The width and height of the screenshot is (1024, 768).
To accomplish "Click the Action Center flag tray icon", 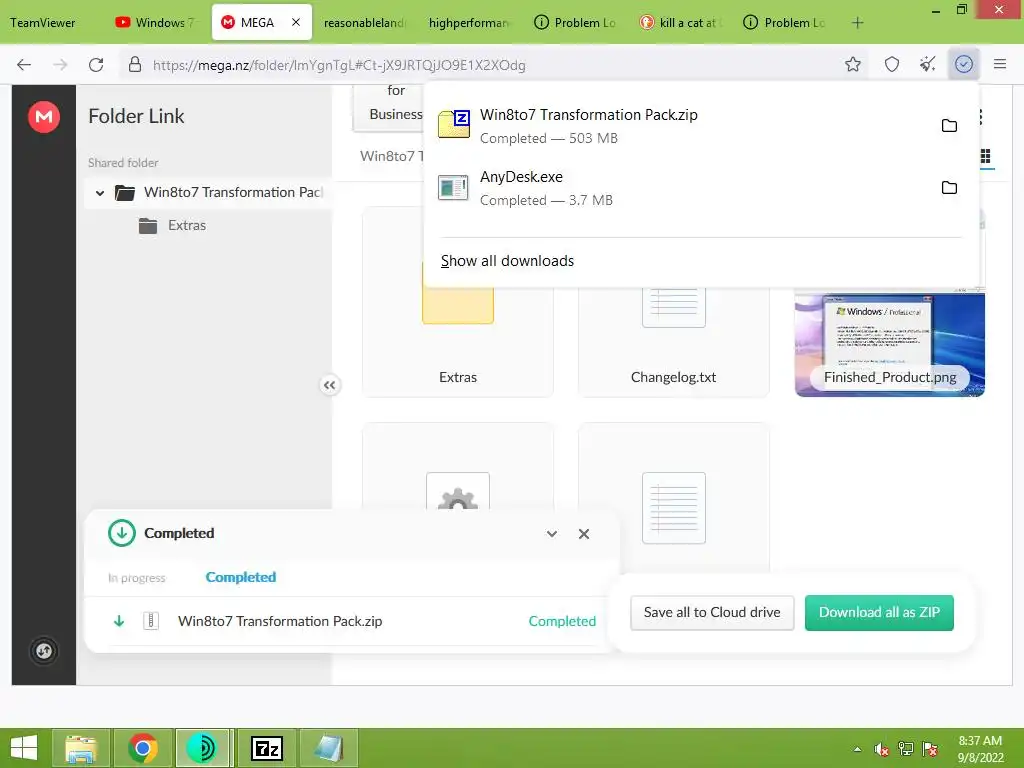I will tap(930, 749).
